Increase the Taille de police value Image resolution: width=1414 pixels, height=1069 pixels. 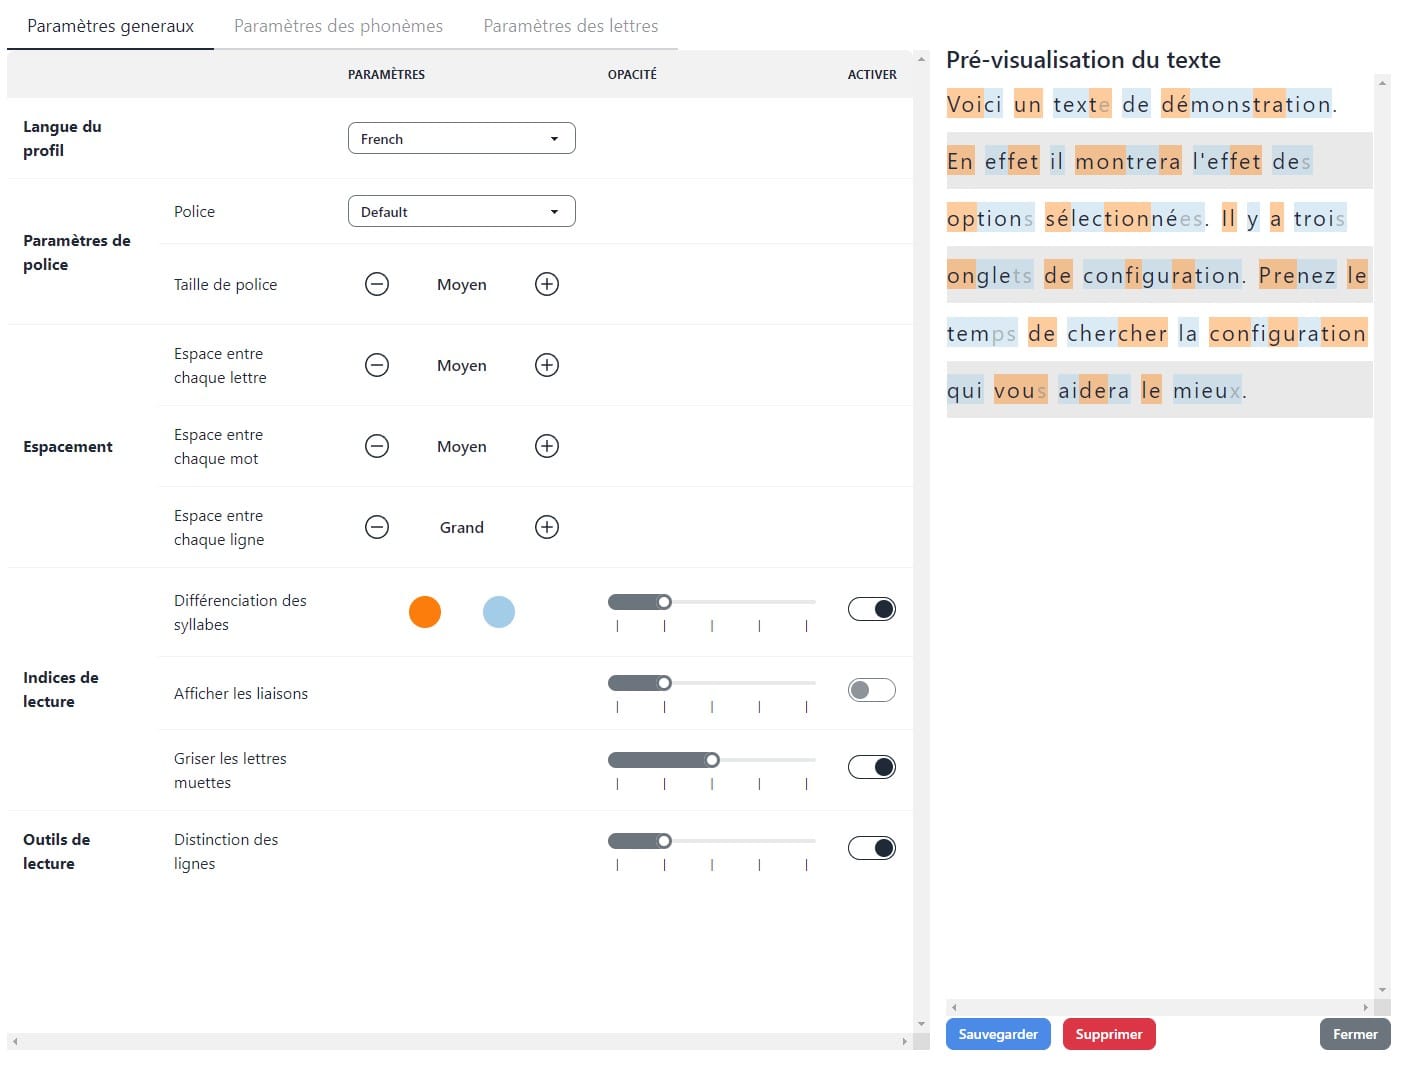tap(546, 284)
